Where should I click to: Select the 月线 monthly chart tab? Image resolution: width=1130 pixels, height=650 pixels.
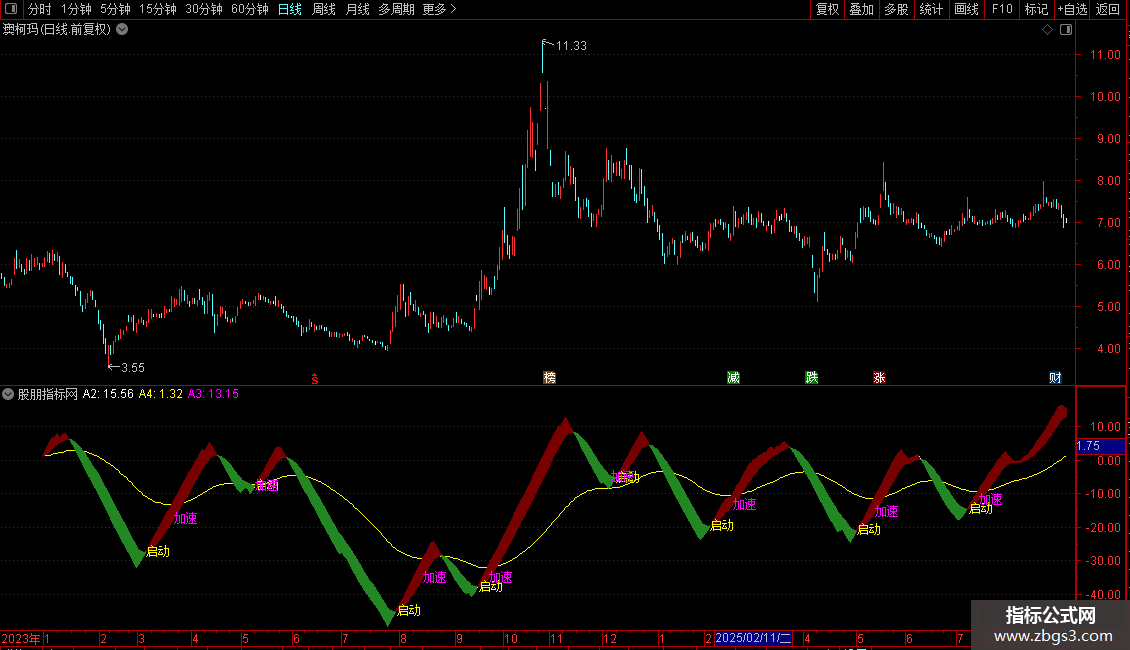357,9
